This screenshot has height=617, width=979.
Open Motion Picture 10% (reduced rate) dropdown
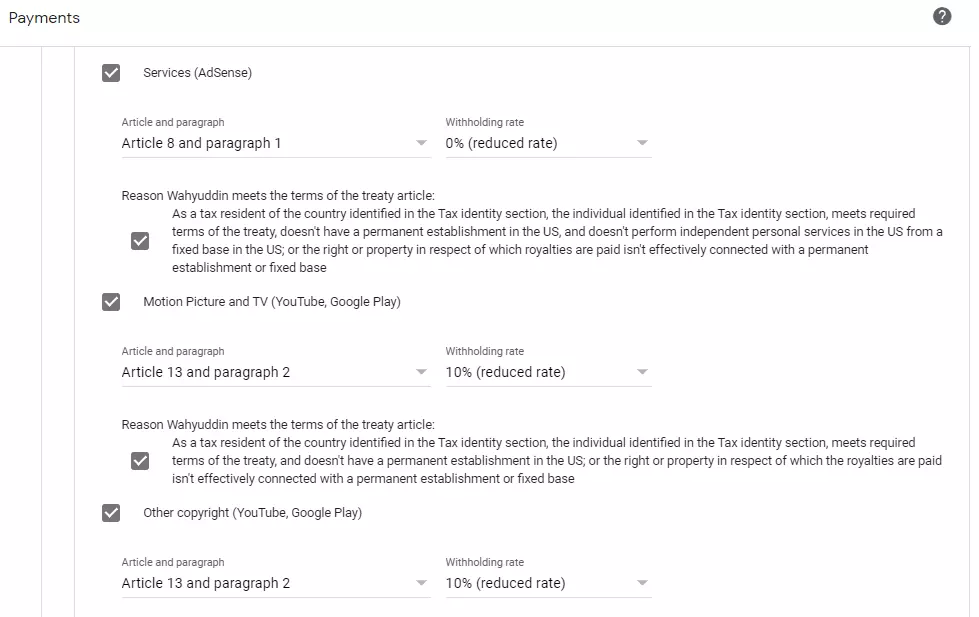click(x=548, y=373)
